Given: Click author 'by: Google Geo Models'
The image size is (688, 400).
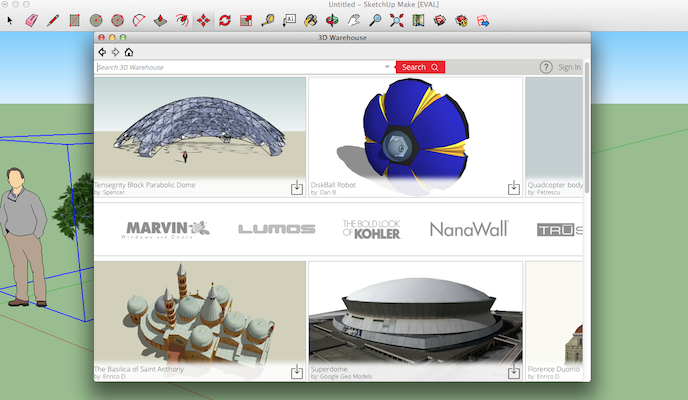Looking at the screenshot, I should click(x=341, y=377).
